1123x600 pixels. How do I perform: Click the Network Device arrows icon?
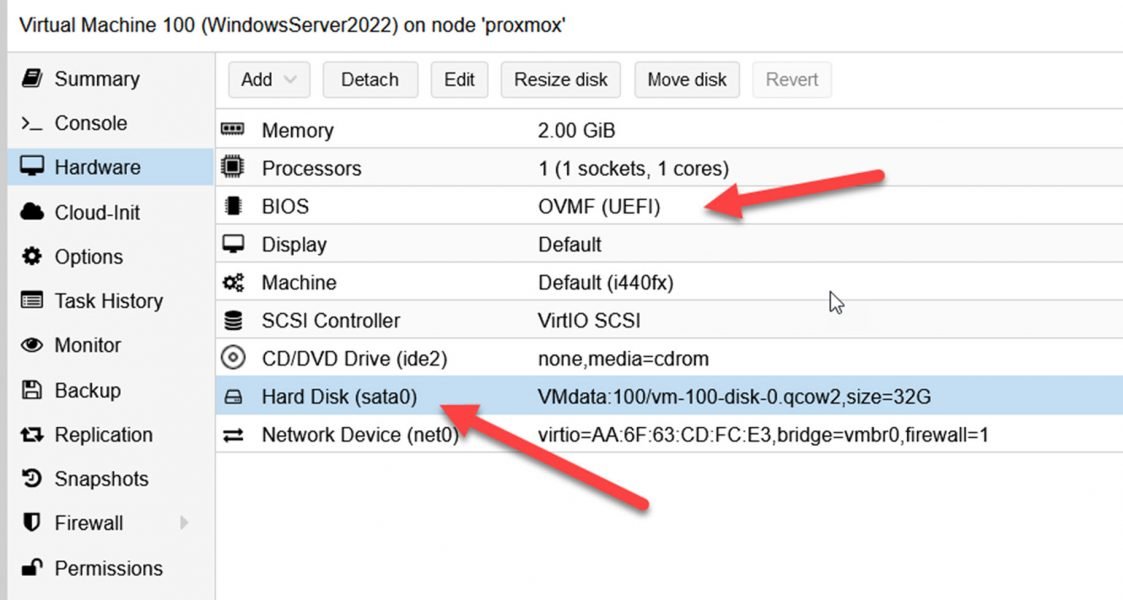pyautogui.click(x=235, y=434)
